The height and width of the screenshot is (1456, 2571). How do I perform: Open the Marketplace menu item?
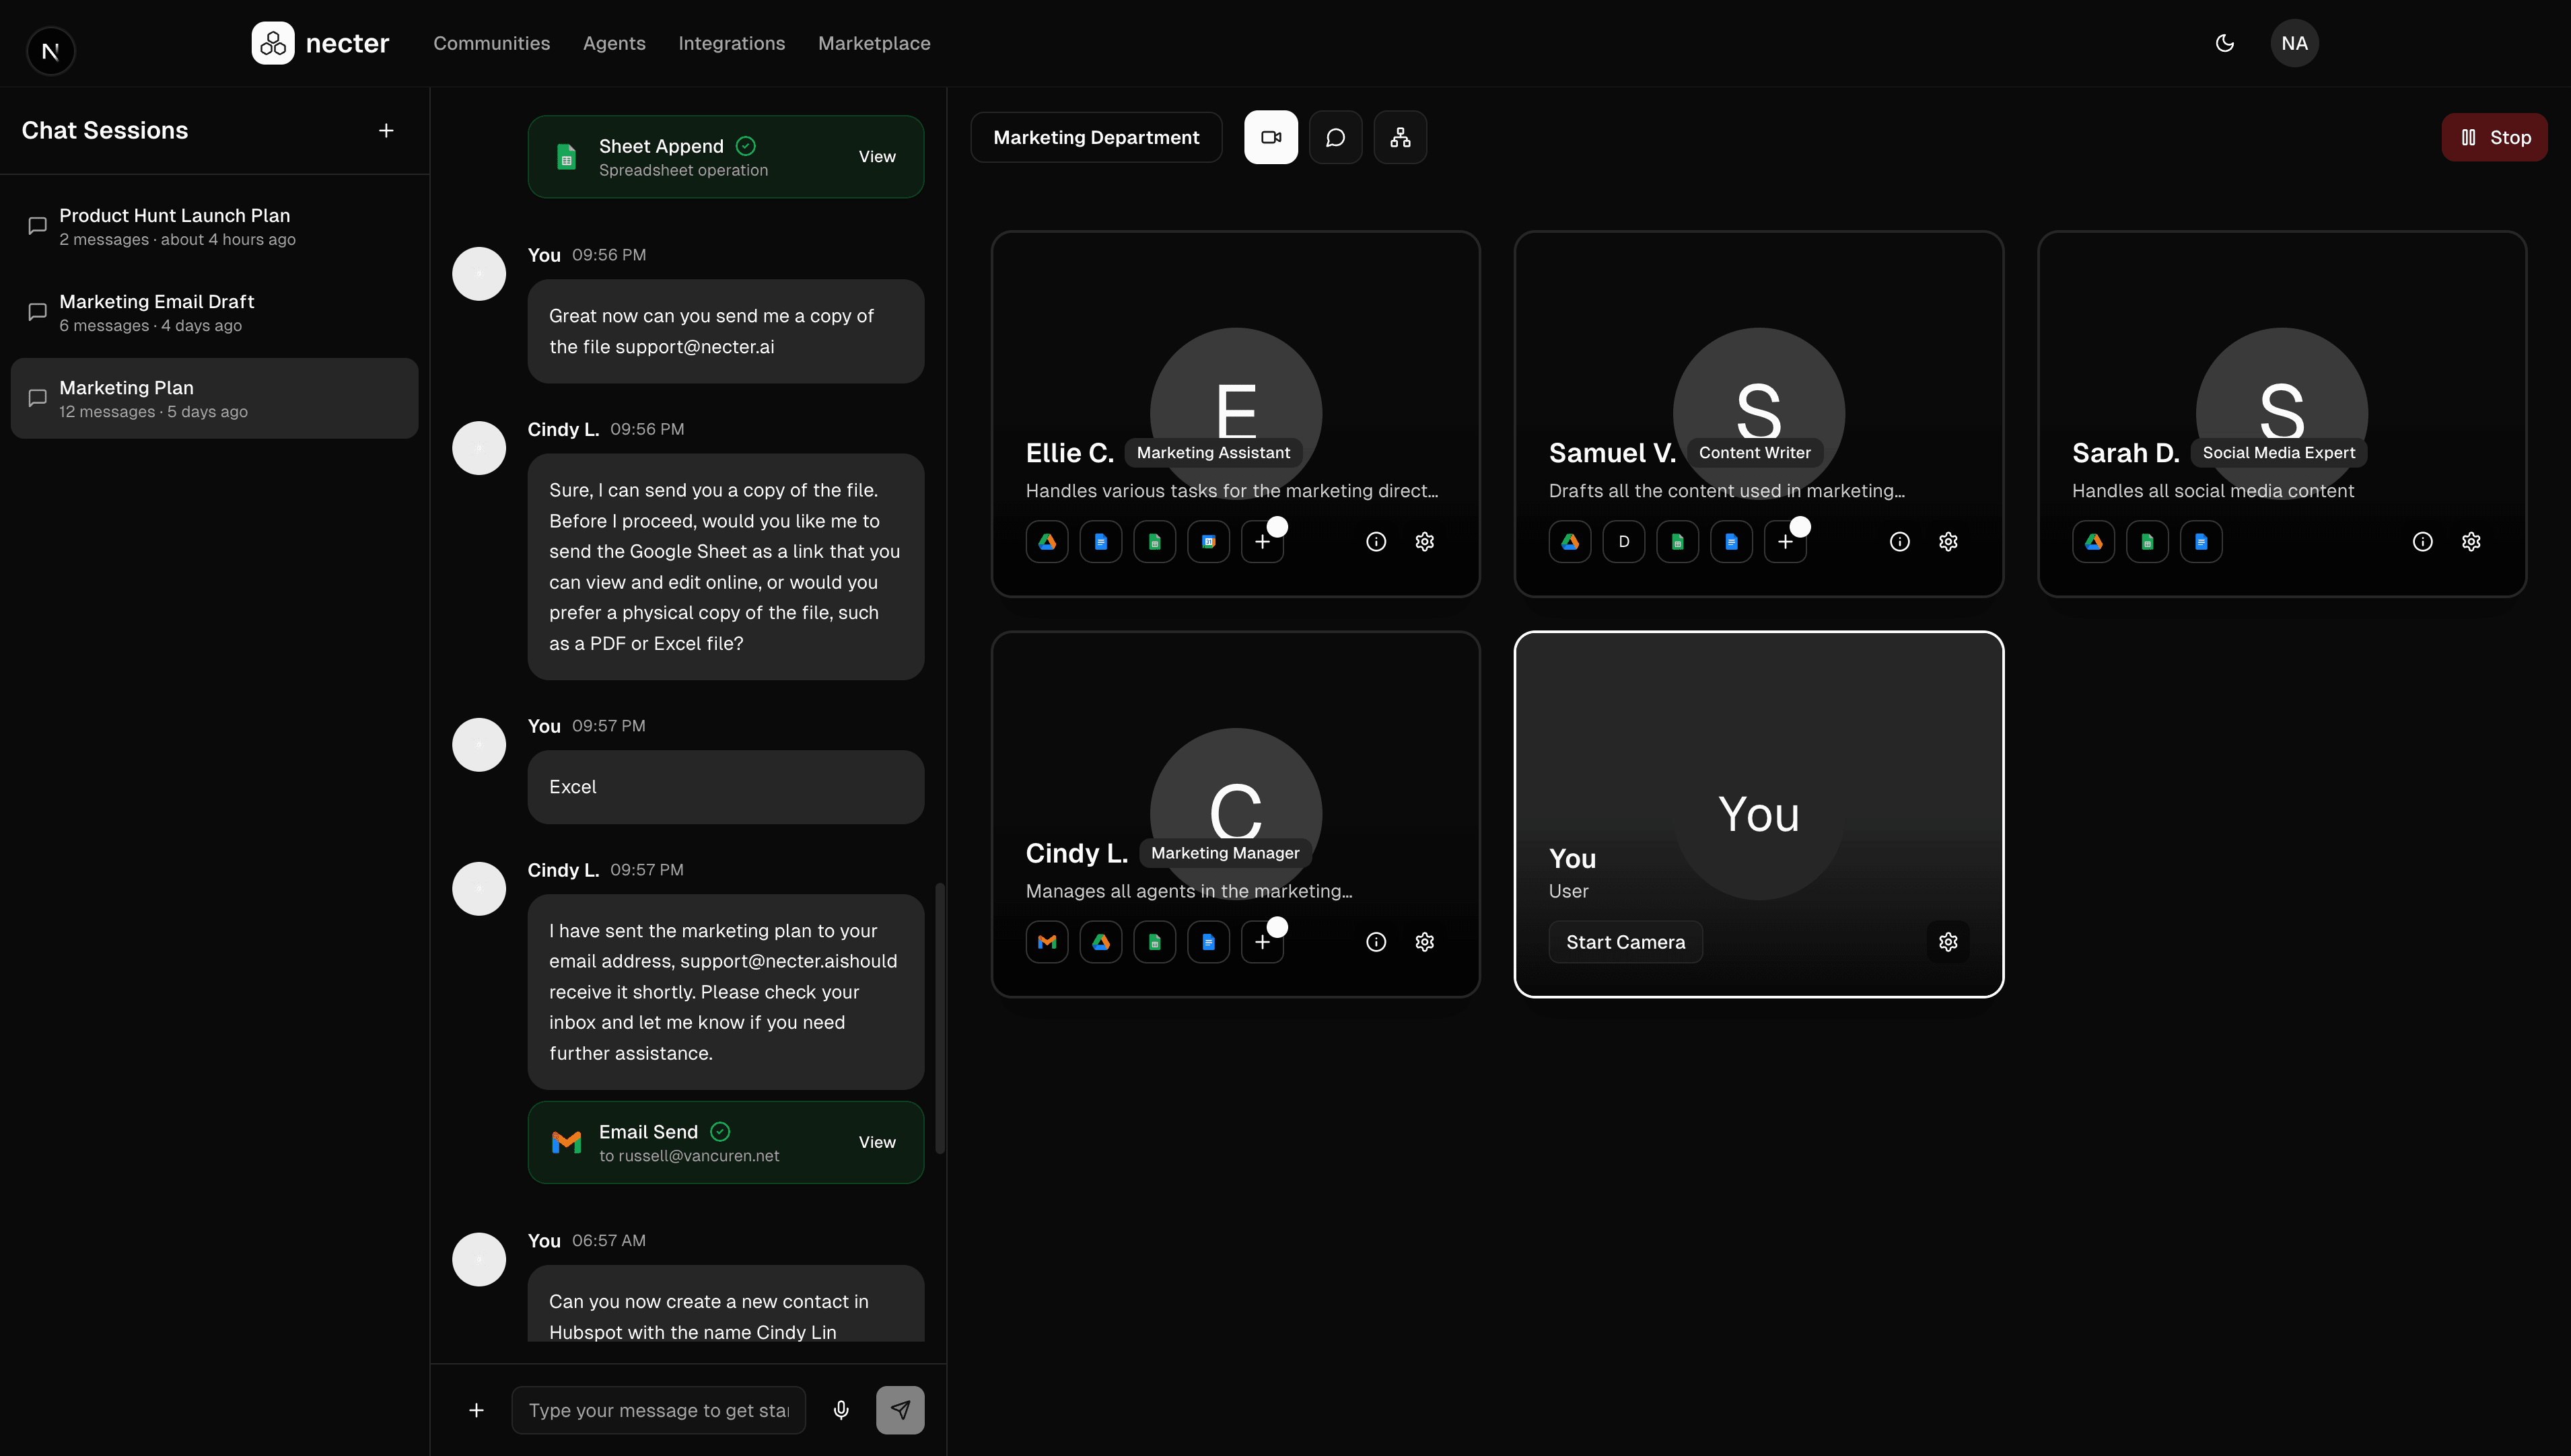pyautogui.click(x=874, y=43)
